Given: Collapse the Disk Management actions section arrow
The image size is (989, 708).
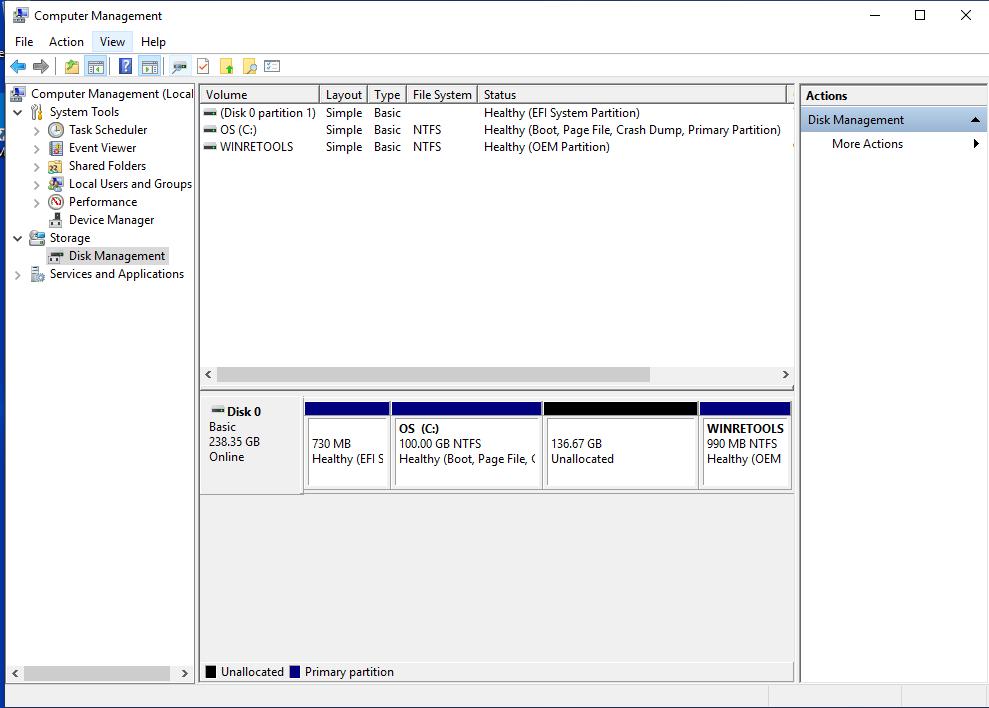Looking at the screenshot, I should point(975,120).
